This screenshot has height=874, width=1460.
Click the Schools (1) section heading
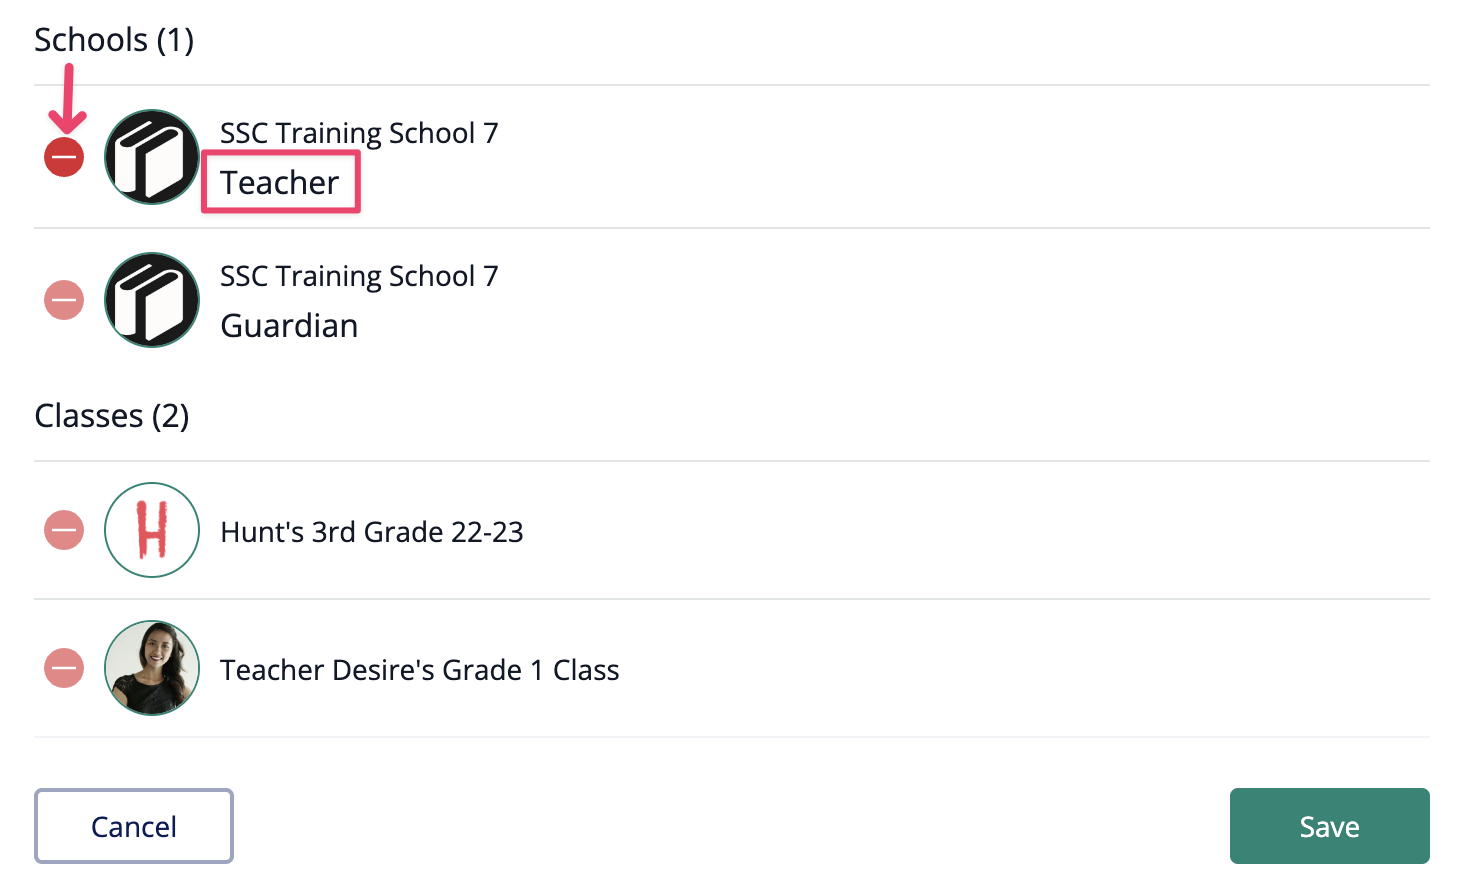(x=114, y=40)
